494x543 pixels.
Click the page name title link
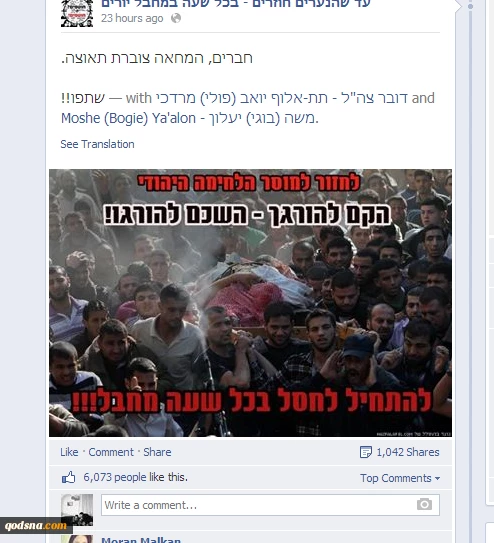click(x=235, y=3)
